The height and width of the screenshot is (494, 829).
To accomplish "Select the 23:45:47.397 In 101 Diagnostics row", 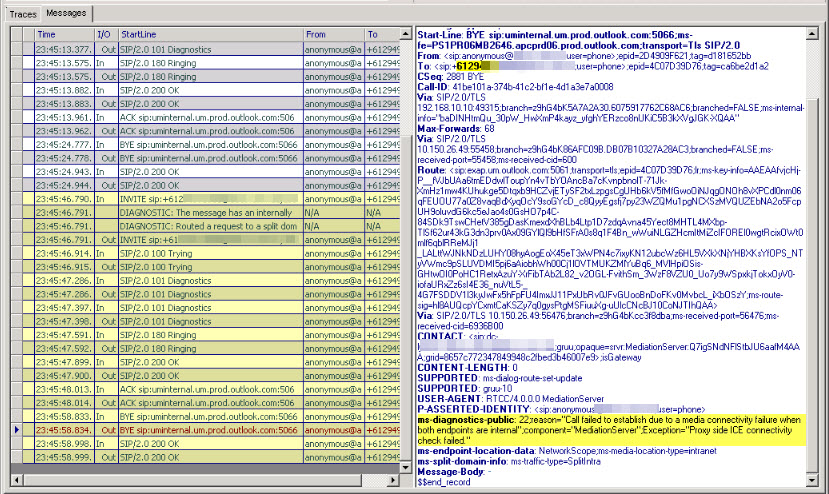I will pos(206,308).
